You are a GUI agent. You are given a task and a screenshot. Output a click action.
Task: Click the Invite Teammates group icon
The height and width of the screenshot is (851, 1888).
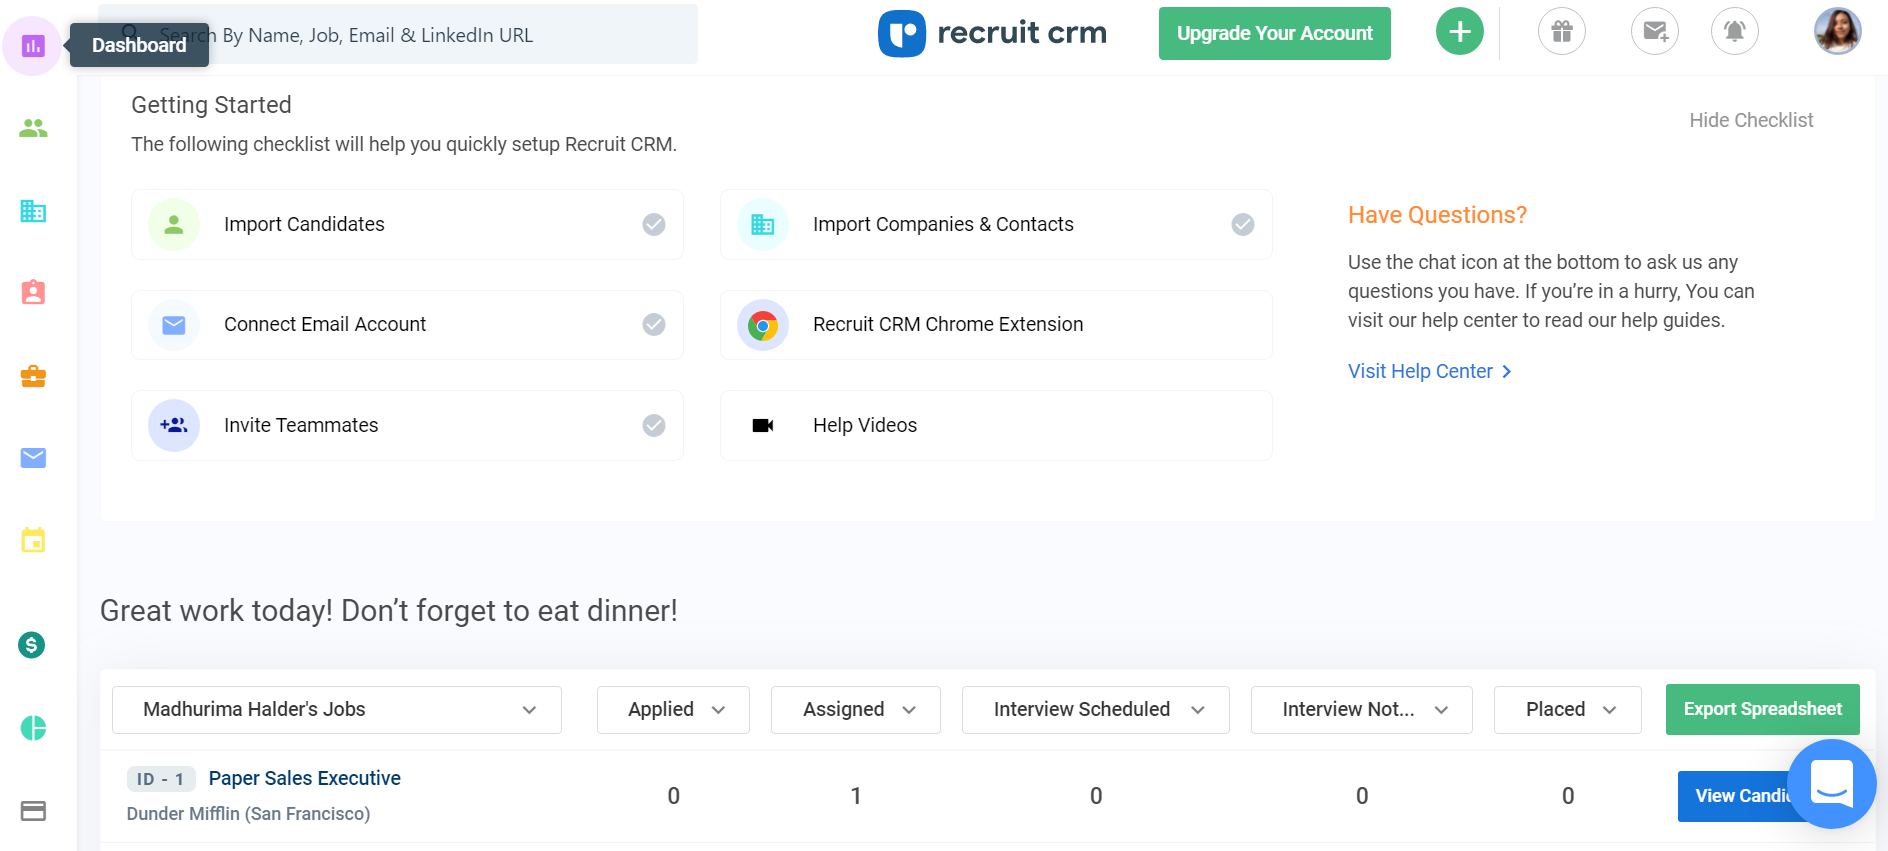pos(174,426)
